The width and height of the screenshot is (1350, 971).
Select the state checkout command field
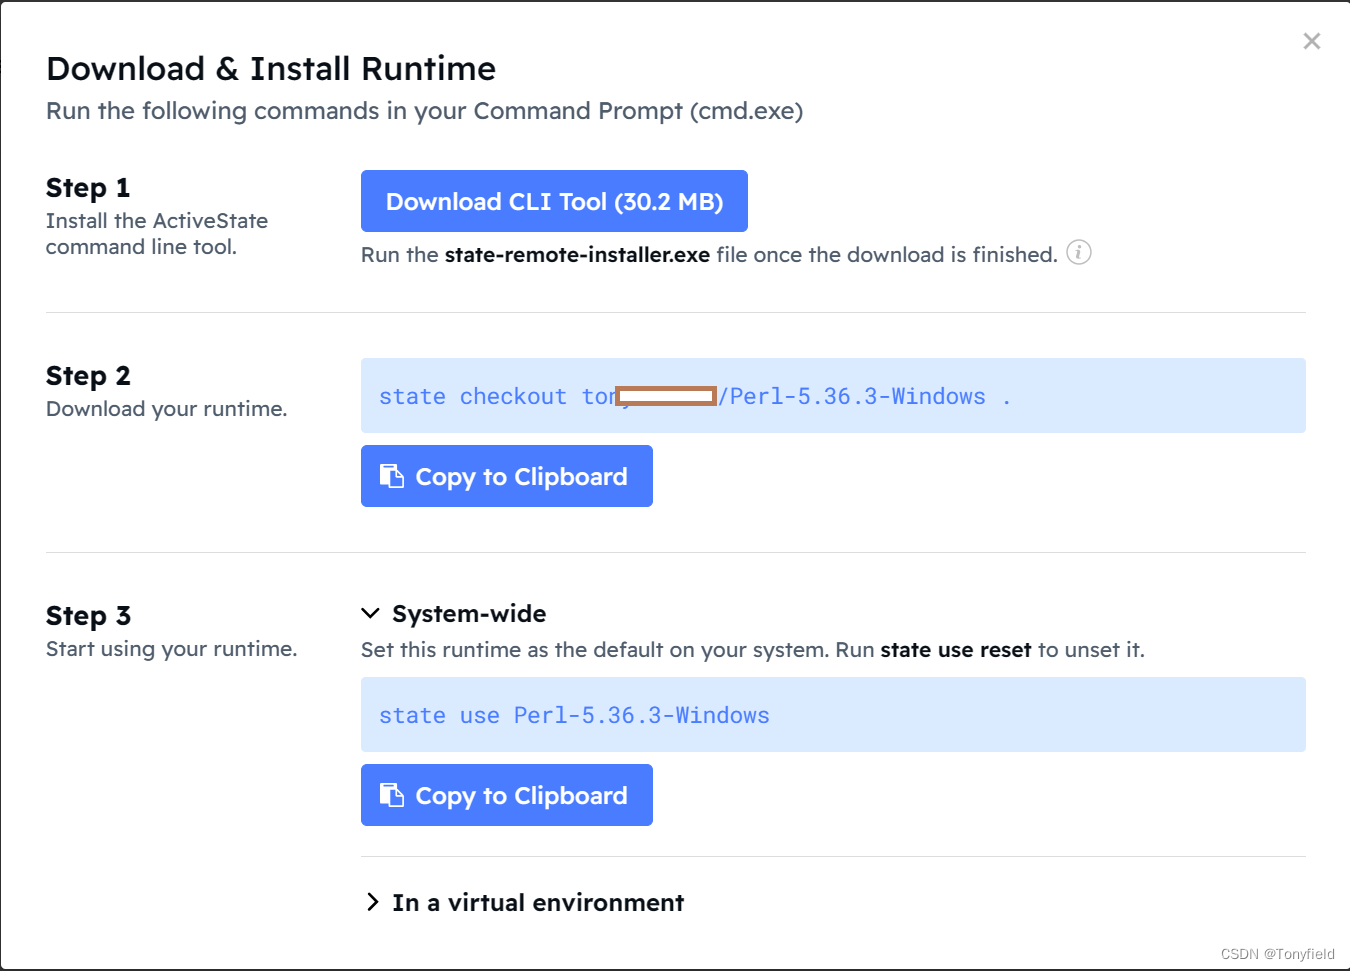click(833, 396)
